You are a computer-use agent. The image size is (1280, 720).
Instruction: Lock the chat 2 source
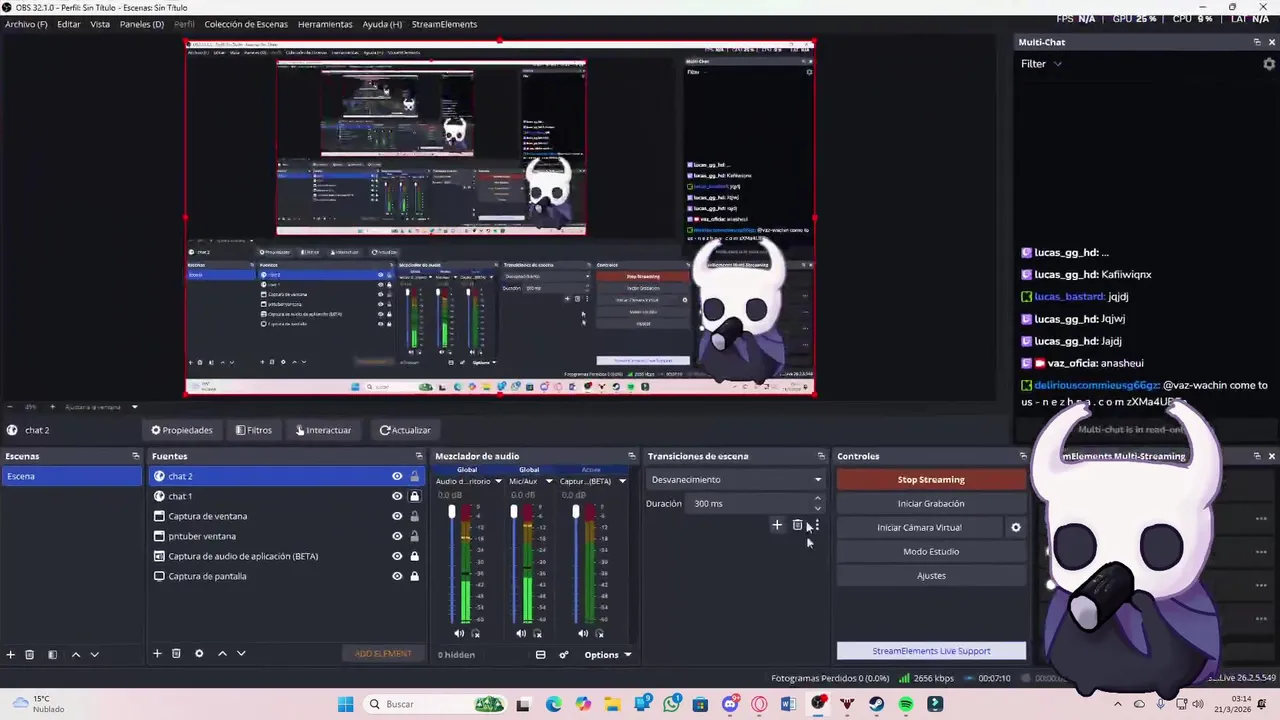(414, 476)
